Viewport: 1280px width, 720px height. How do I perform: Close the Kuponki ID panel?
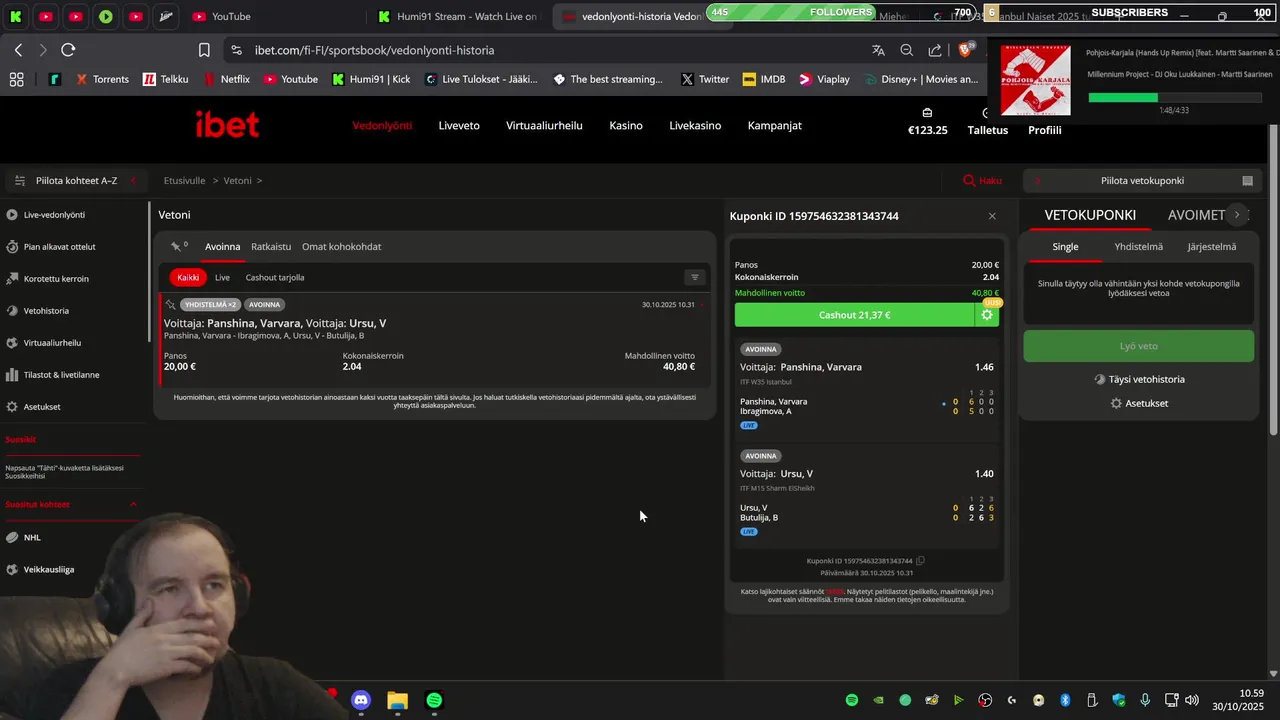[x=992, y=216]
